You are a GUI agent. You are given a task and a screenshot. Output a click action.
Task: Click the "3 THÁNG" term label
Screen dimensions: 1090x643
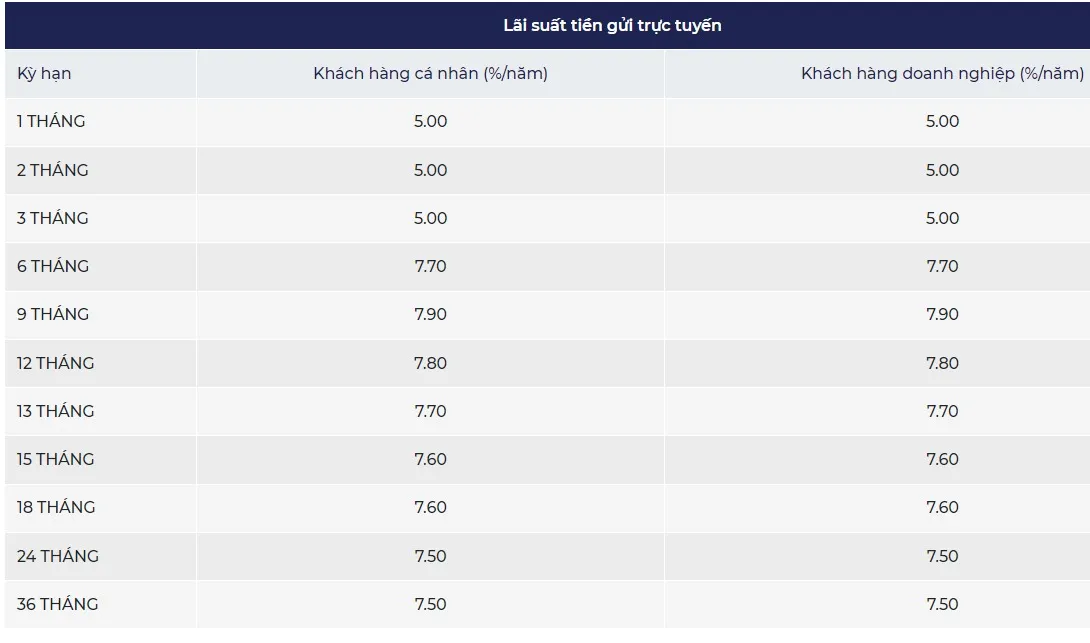coord(52,218)
